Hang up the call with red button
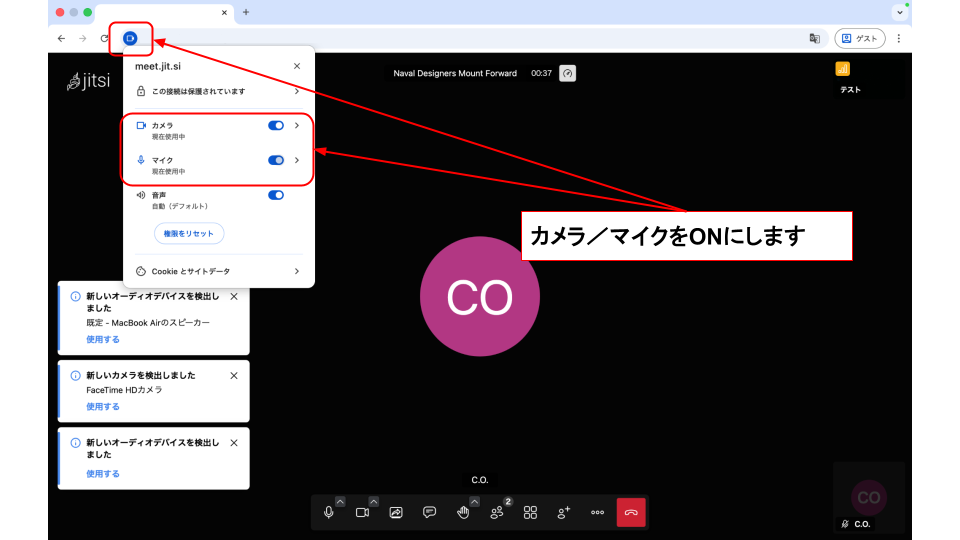Screen dimensions: 960x540 tap(631, 512)
